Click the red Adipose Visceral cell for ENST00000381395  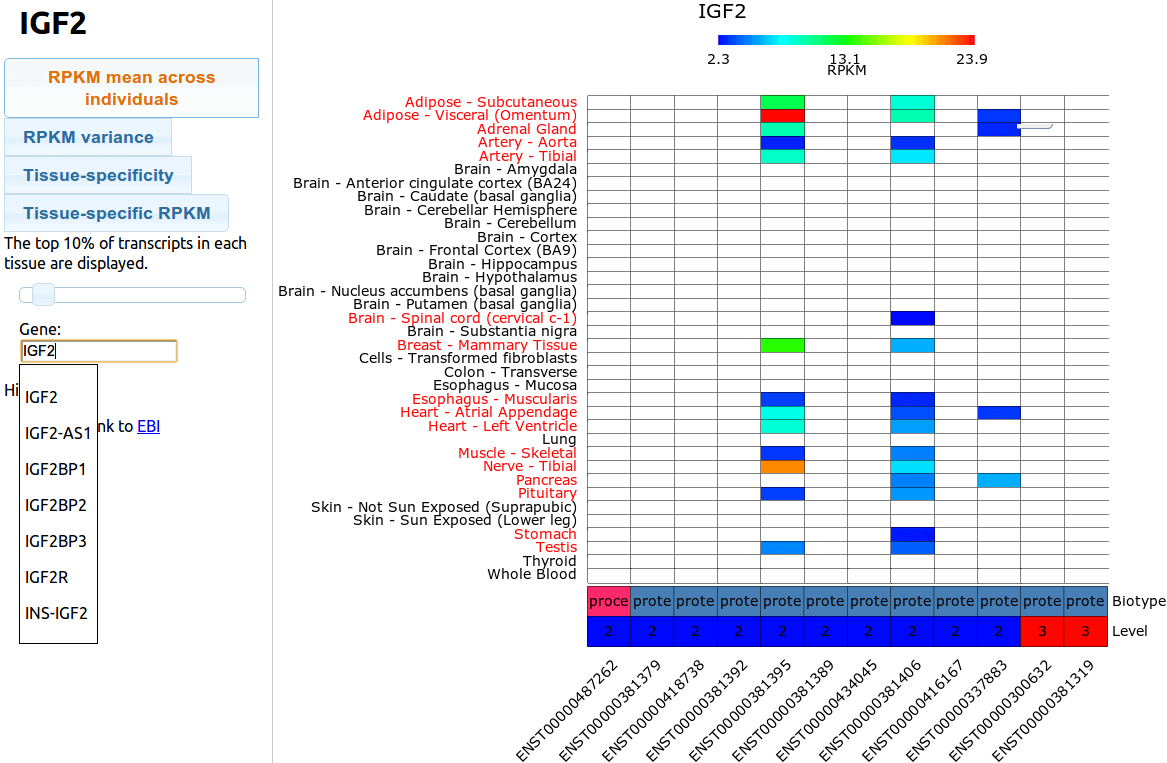click(x=782, y=115)
